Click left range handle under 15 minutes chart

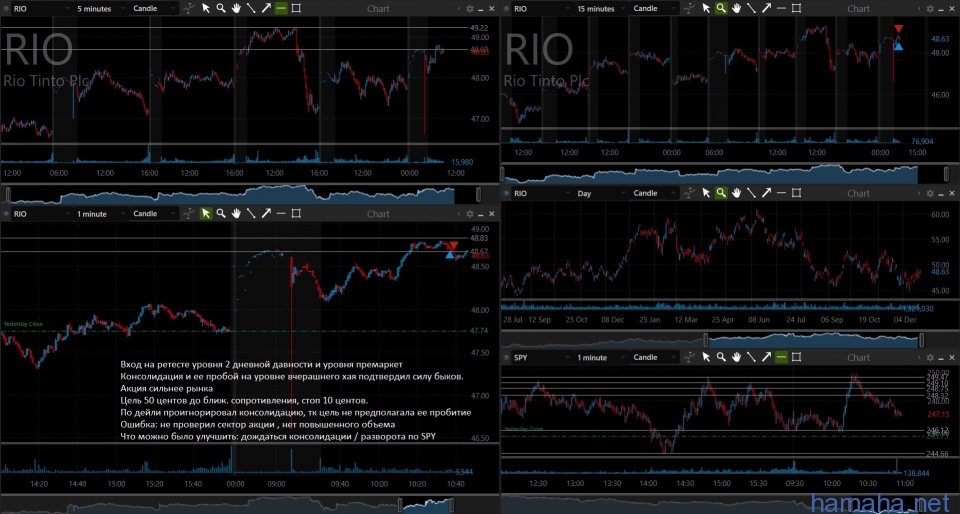click(503, 174)
